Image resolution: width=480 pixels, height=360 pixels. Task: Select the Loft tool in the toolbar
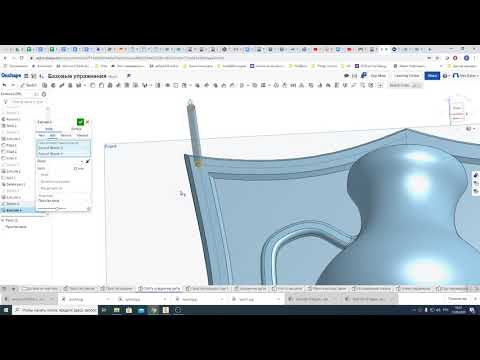[x=70, y=85]
